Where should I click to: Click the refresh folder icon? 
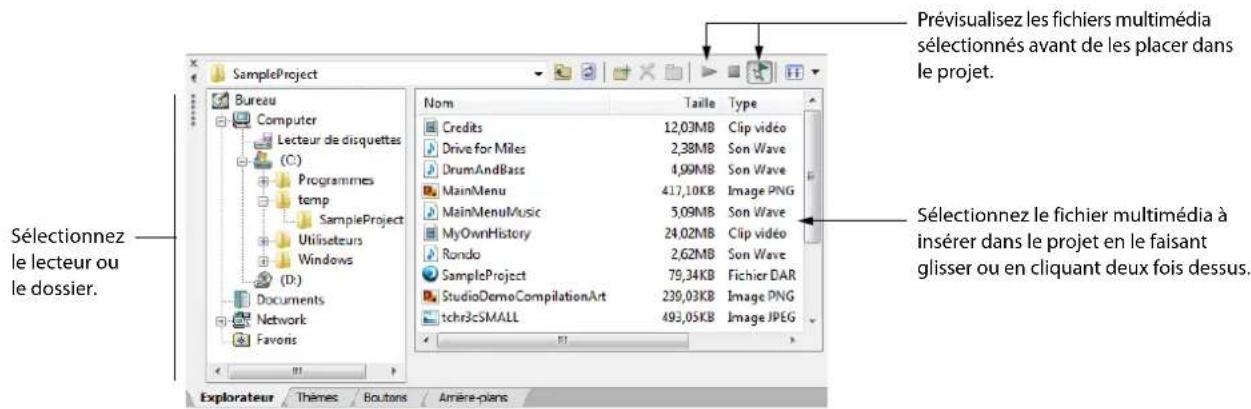click(x=589, y=73)
